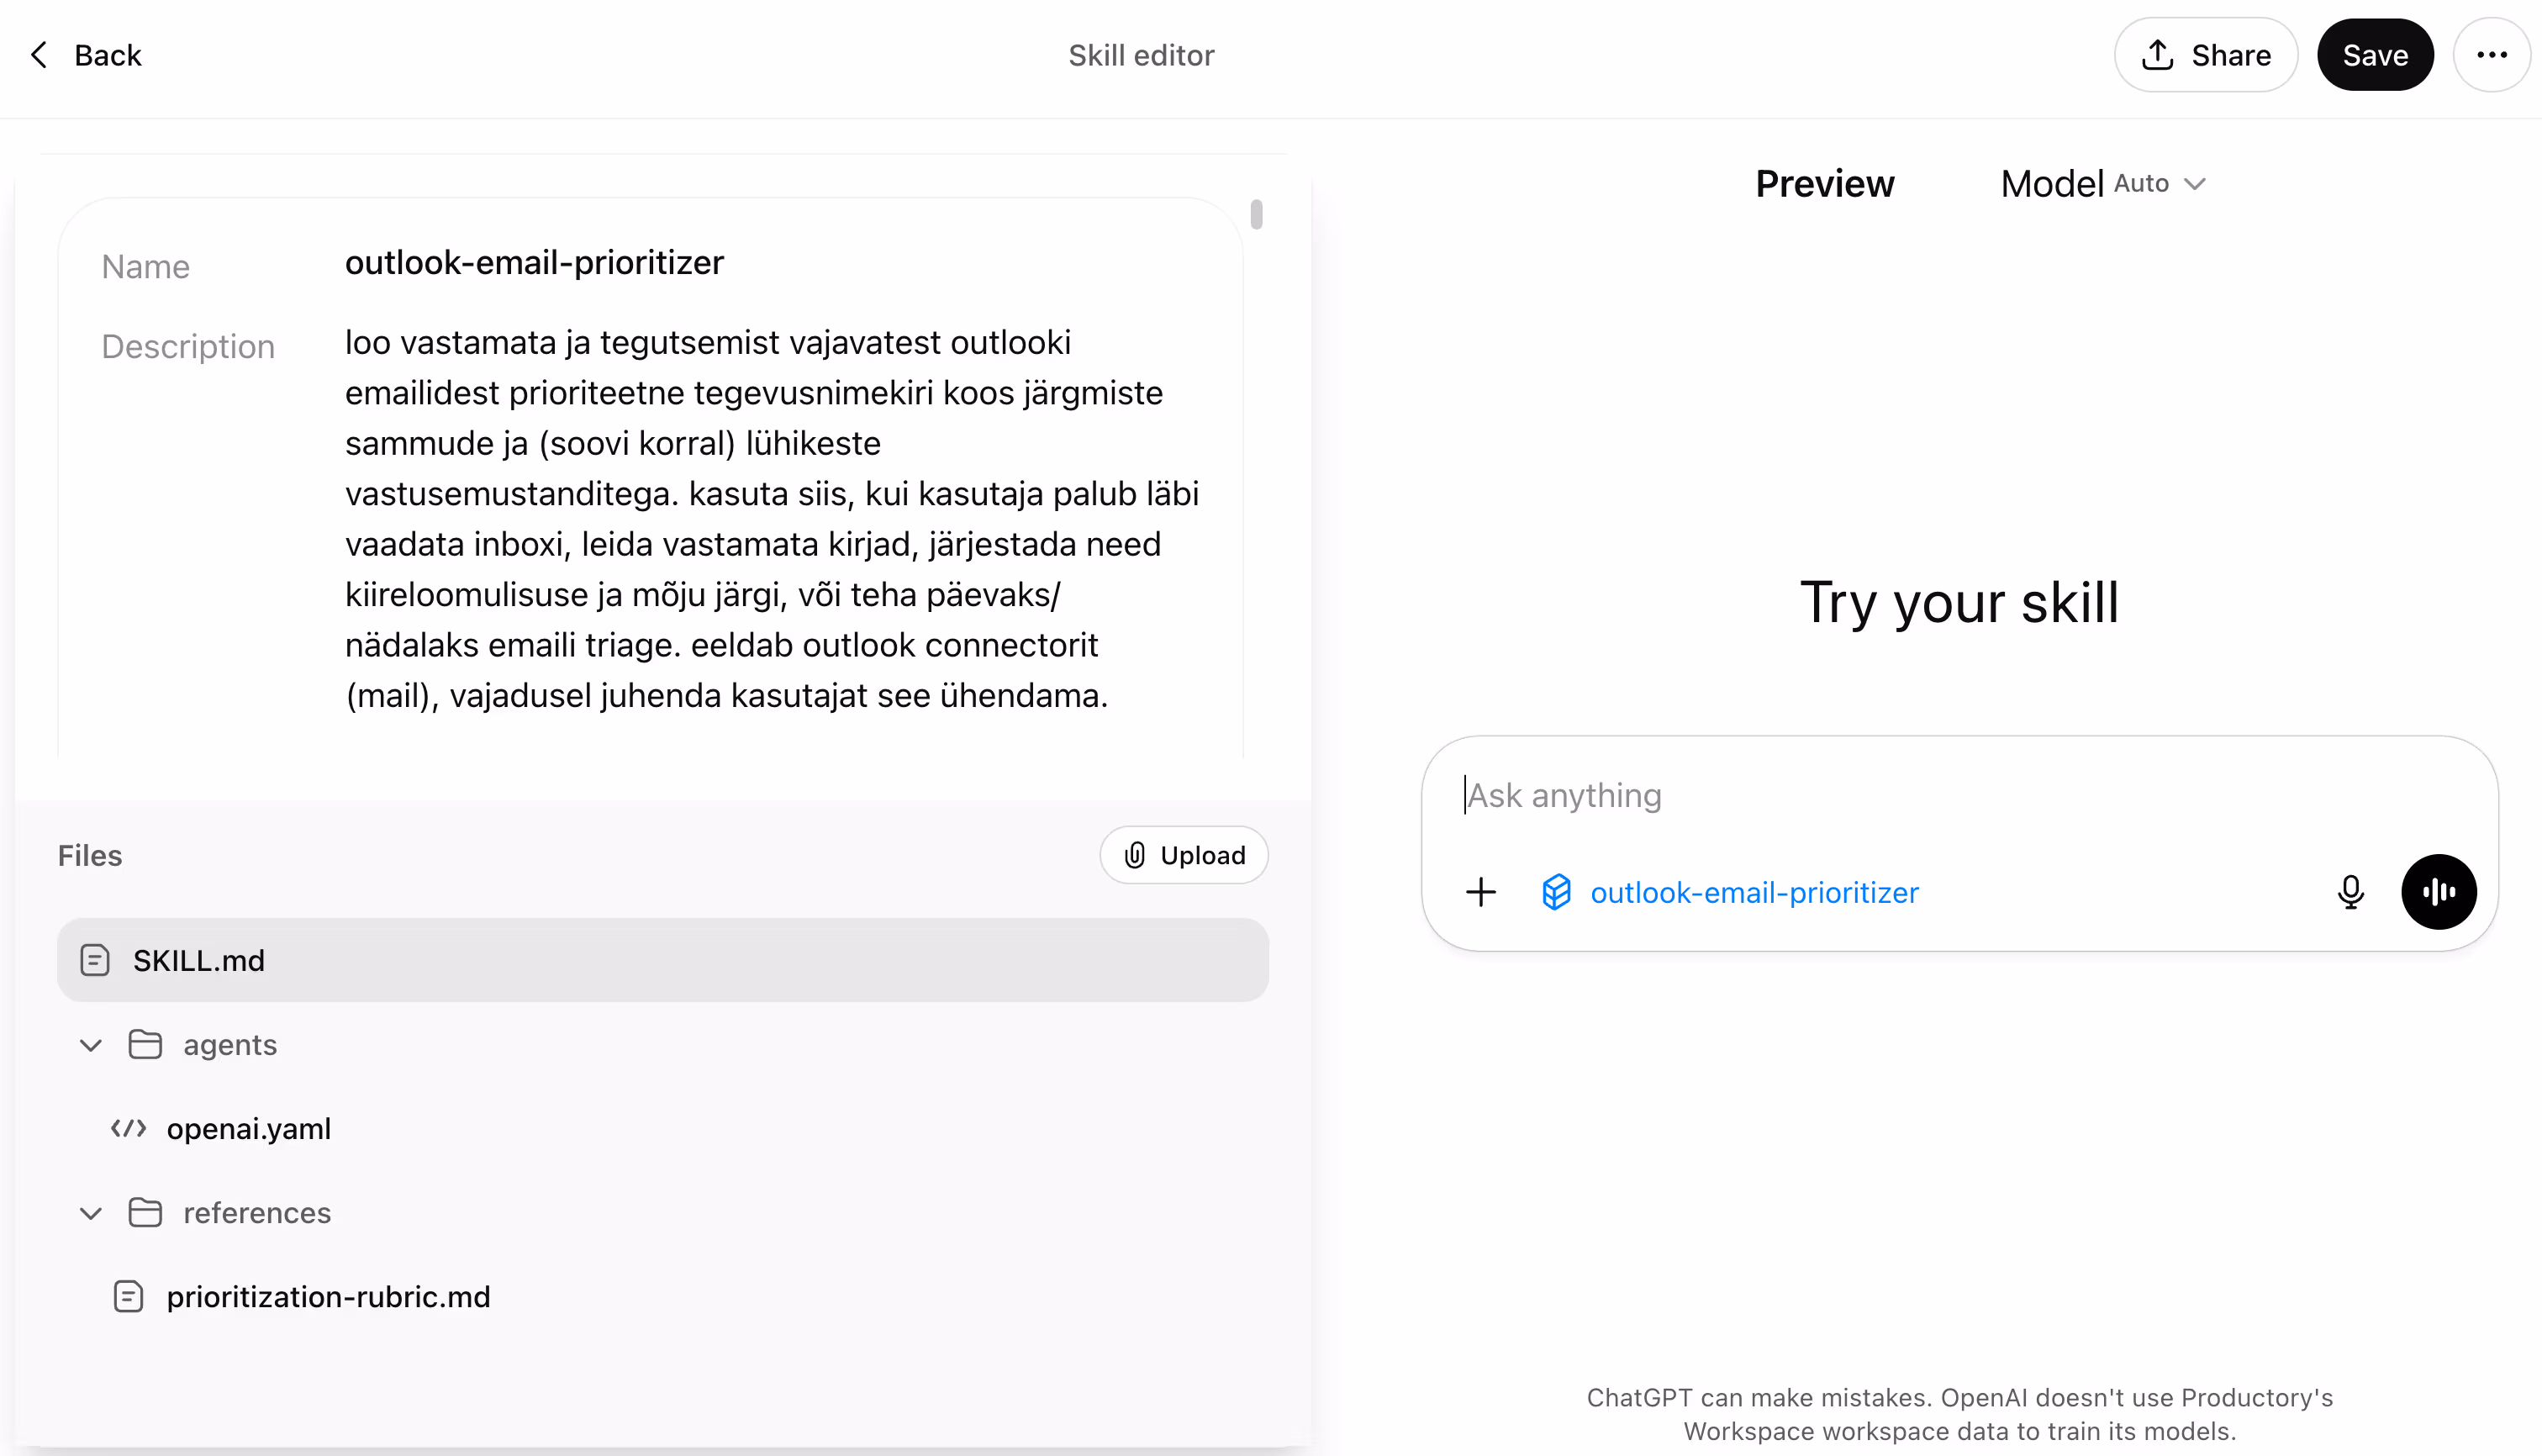The image size is (2542, 1456).
Task: Click the skill name field outlook-email-prioritizer
Action: (534, 263)
